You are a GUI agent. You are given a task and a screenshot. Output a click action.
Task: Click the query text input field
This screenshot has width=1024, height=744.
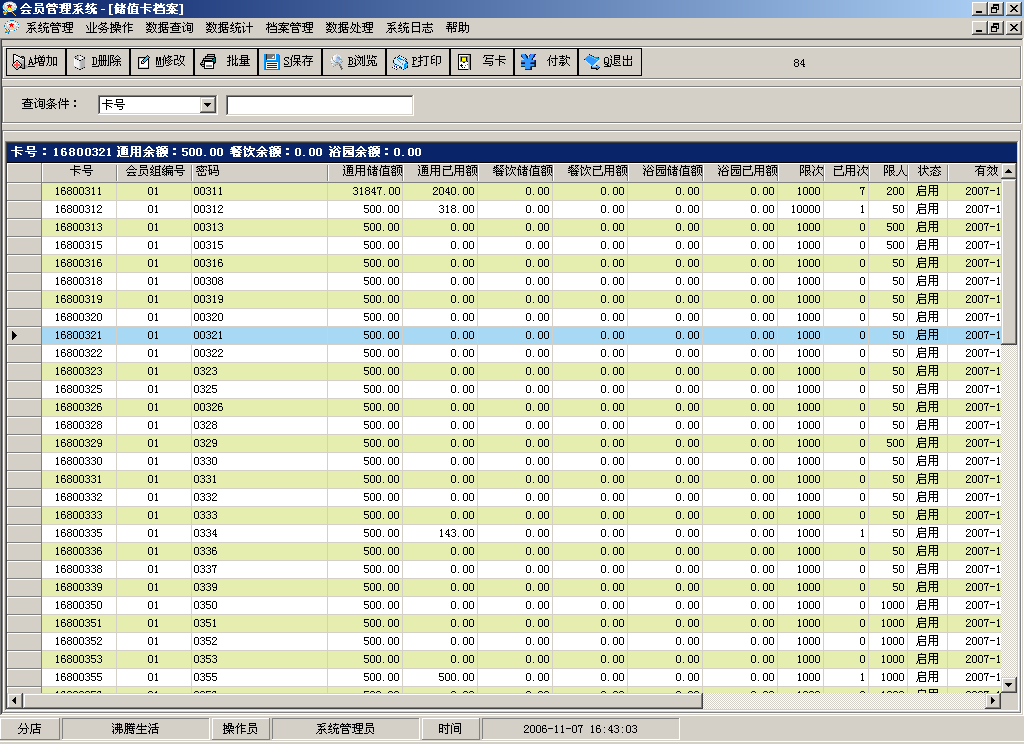tap(319, 105)
